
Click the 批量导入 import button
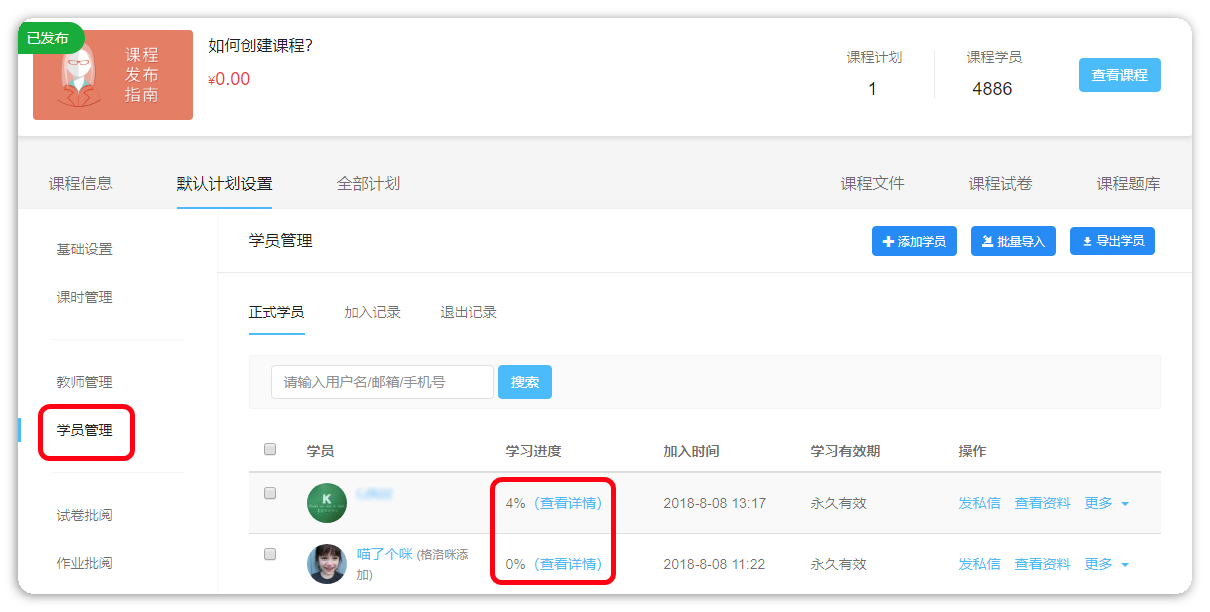[1013, 241]
